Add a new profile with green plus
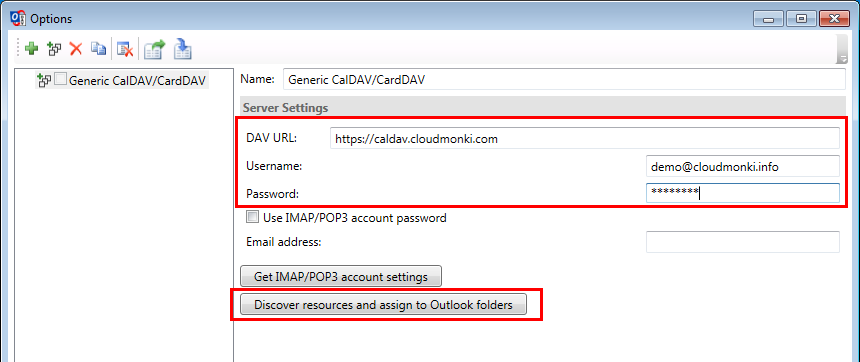Screen dimensions: 860x362 (32, 49)
